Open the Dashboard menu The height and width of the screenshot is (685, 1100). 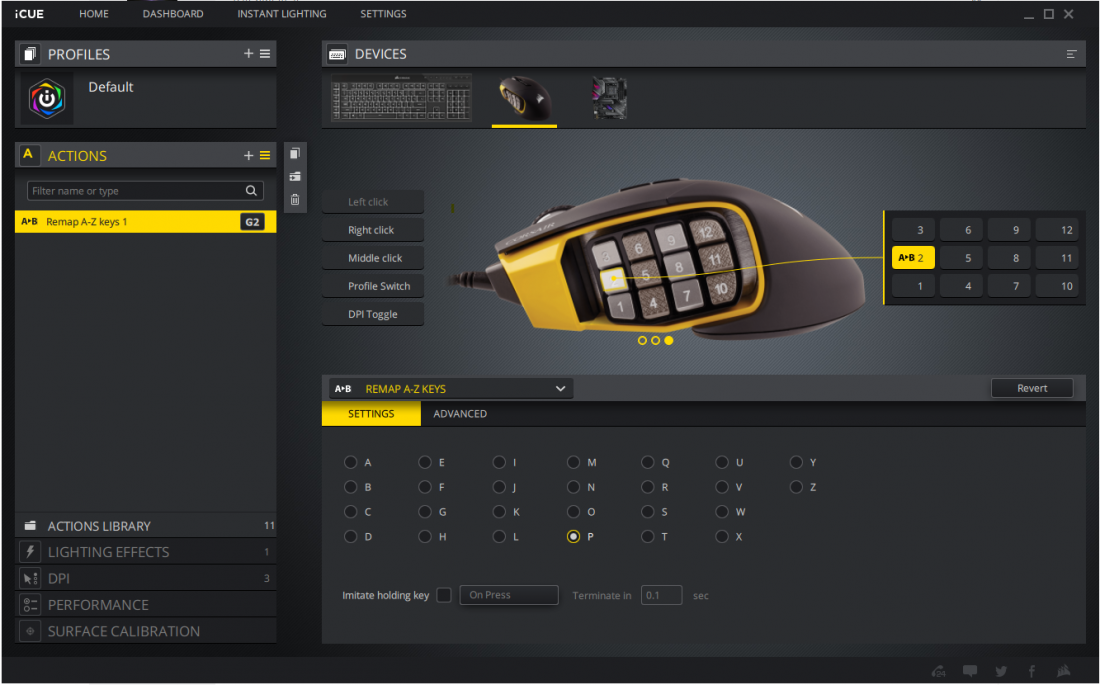173,14
